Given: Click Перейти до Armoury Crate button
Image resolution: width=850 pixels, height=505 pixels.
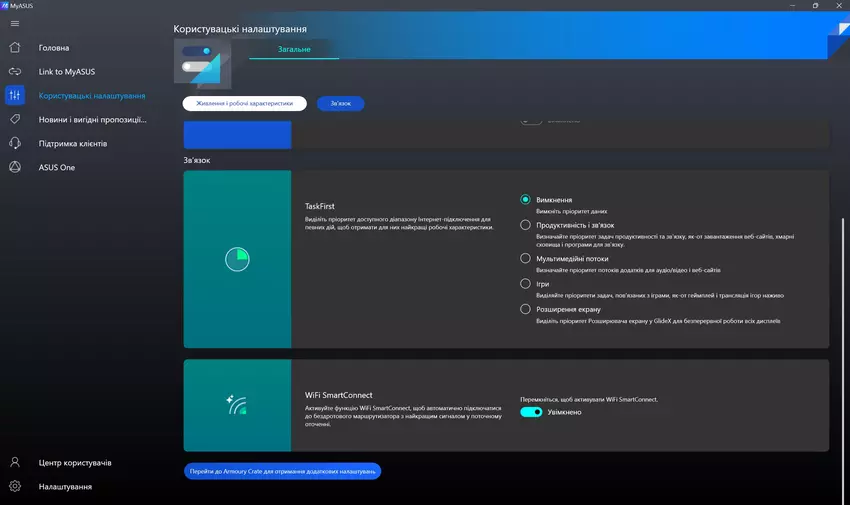Looking at the screenshot, I should coord(282,471).
